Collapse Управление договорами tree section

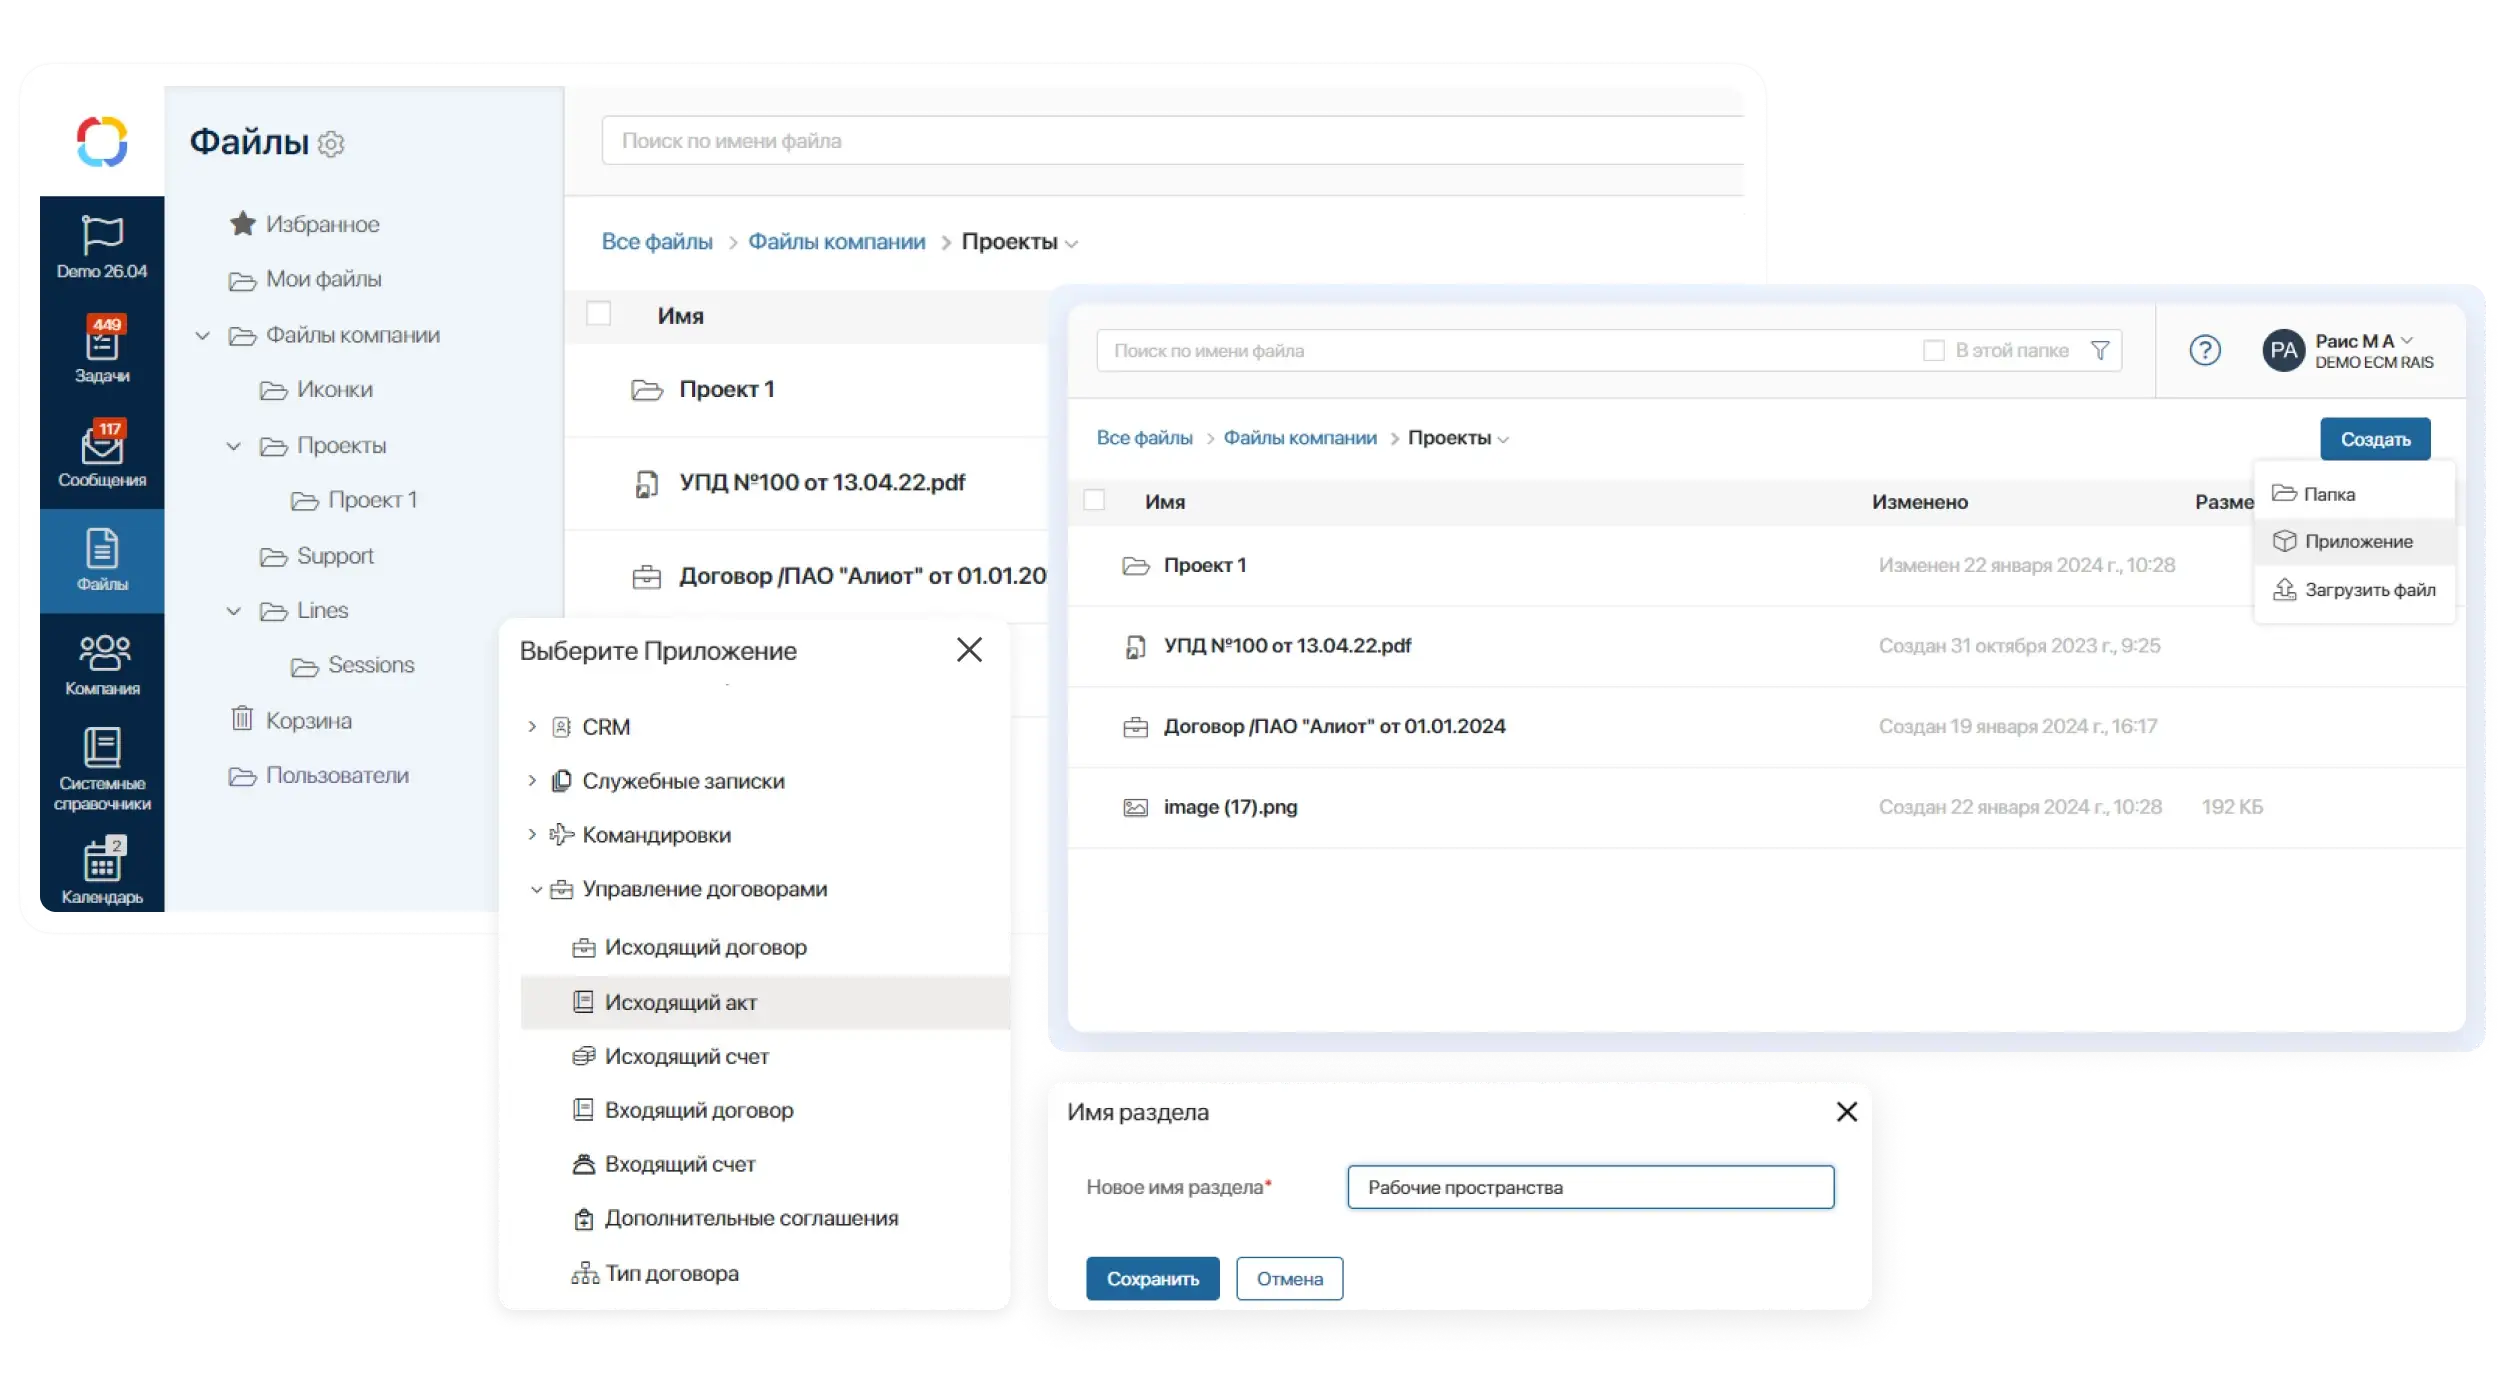tap(535, 889)
